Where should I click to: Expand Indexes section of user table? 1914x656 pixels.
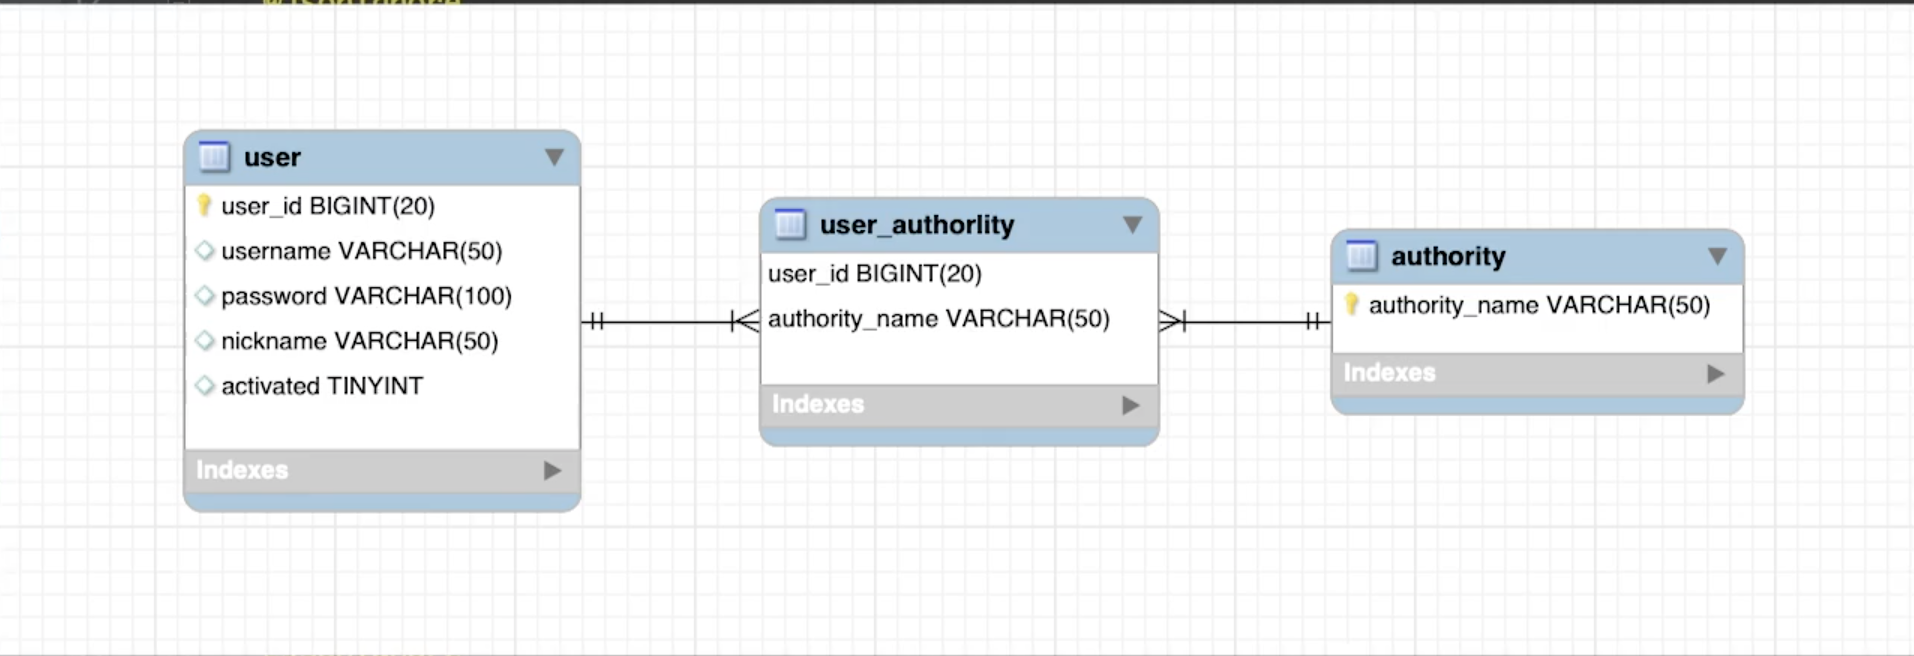pyautogui.click(x=552, y=471)
